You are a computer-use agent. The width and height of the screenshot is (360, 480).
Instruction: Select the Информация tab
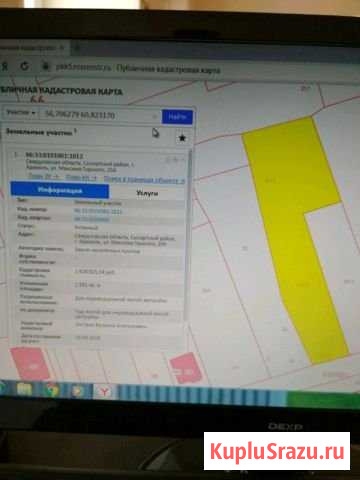60,190
